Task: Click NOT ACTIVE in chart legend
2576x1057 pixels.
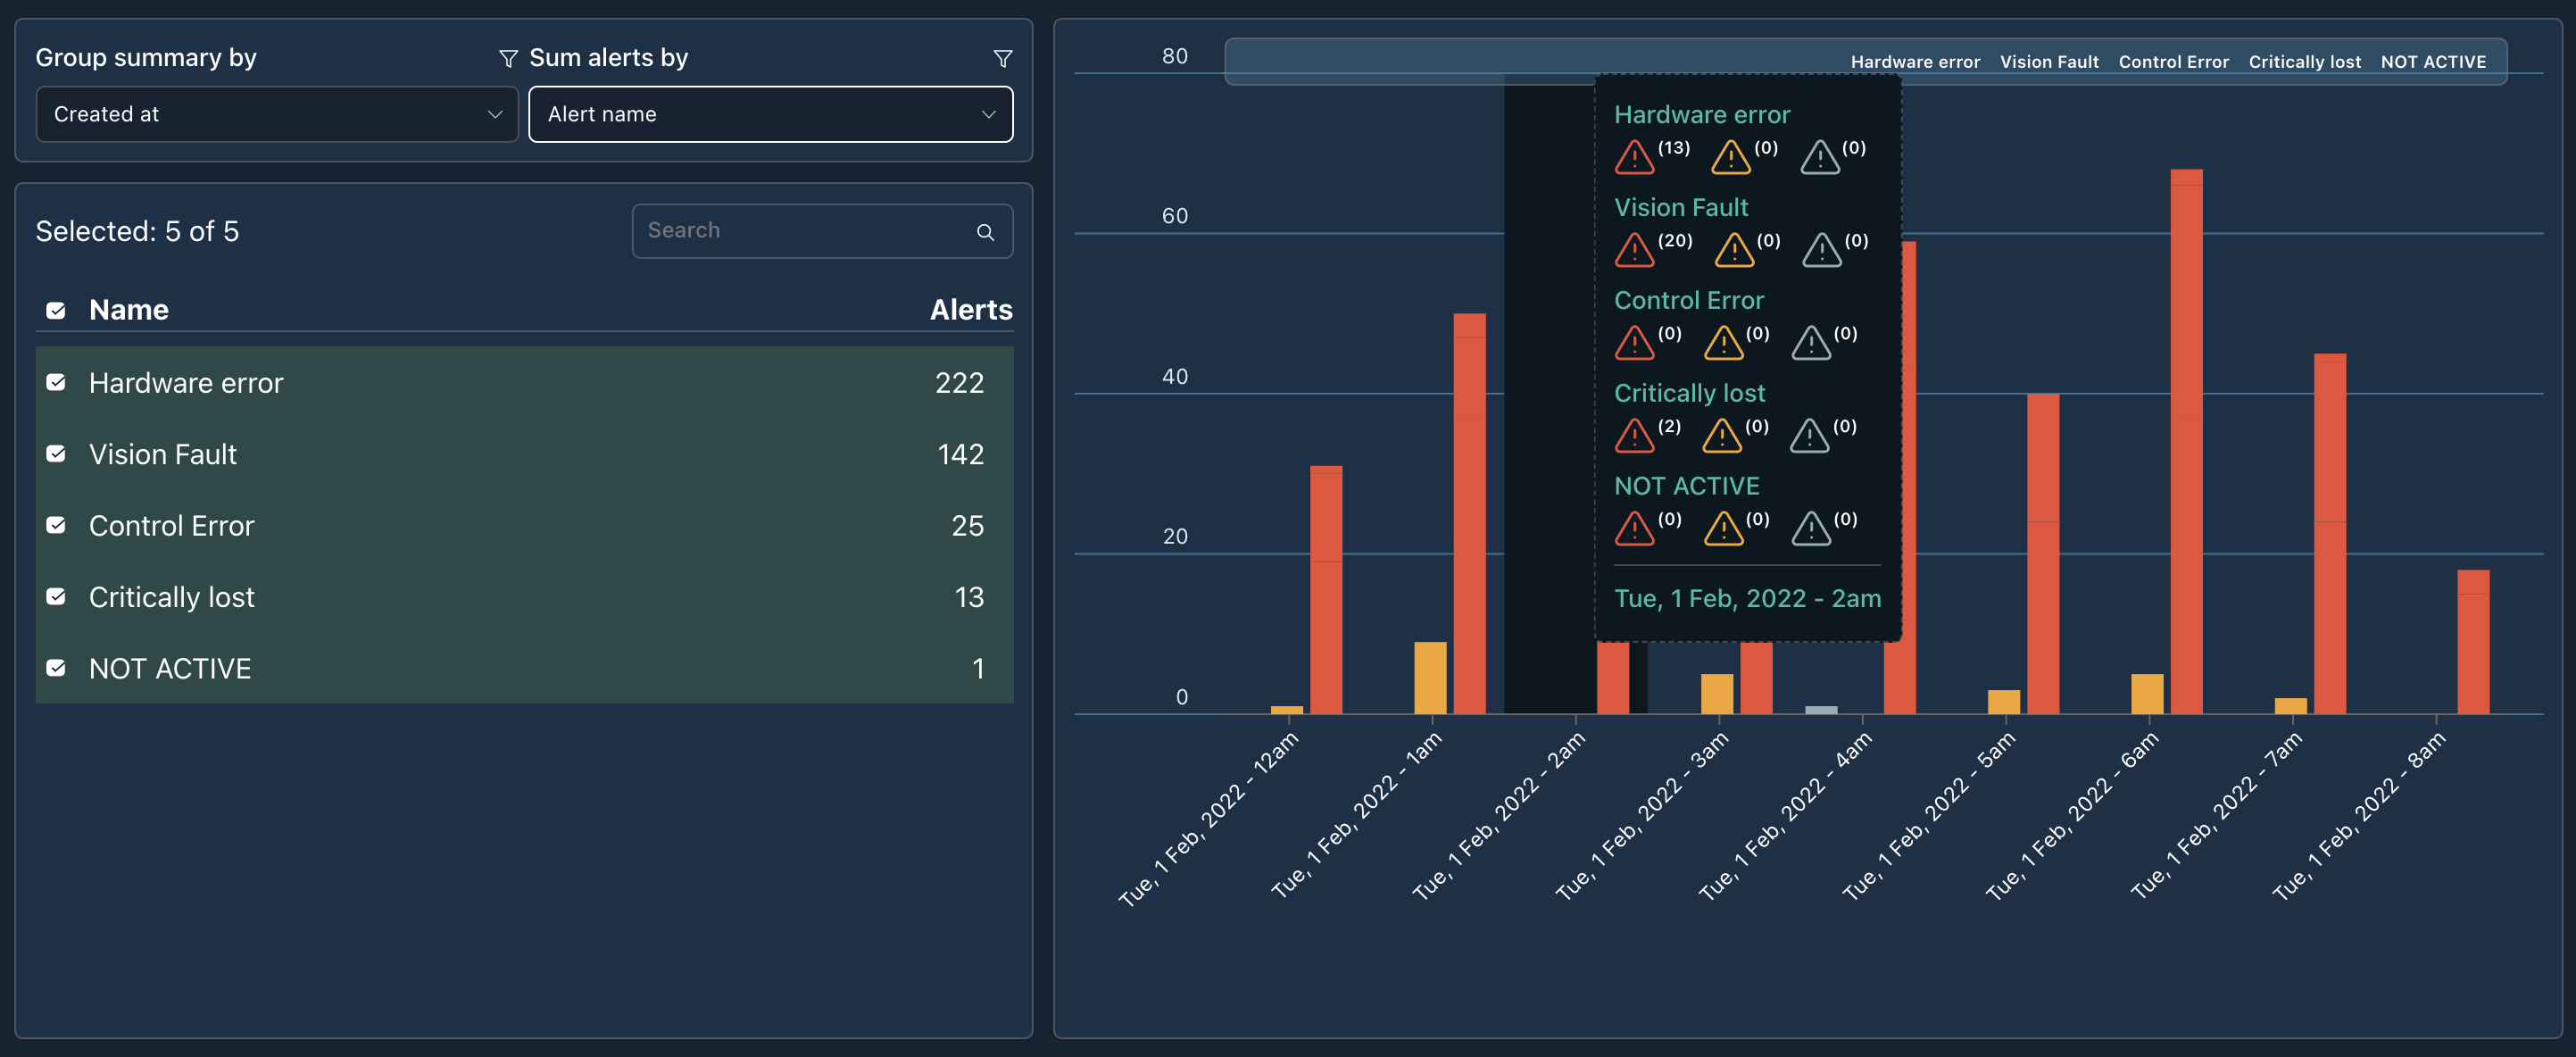Action: (2432, 62)
